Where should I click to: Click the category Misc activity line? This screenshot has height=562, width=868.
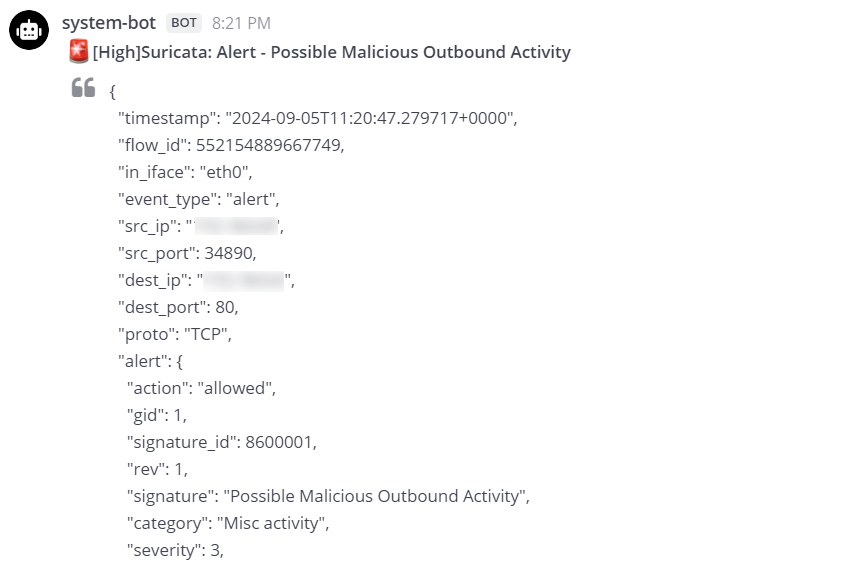(227, 523)
